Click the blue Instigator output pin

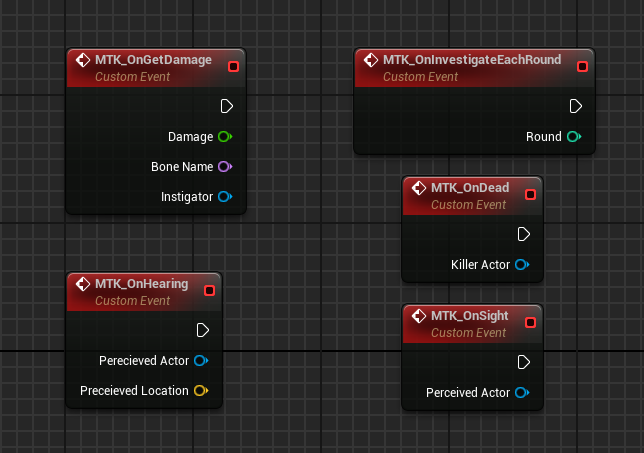[224, 197]
